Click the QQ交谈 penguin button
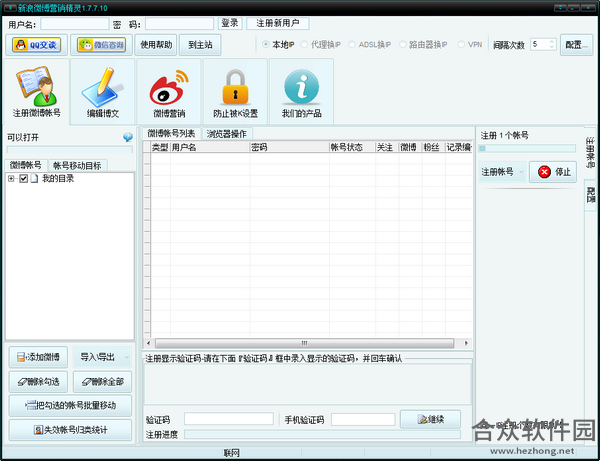Viewport: 600px width, 461px height. coord(36,45)
